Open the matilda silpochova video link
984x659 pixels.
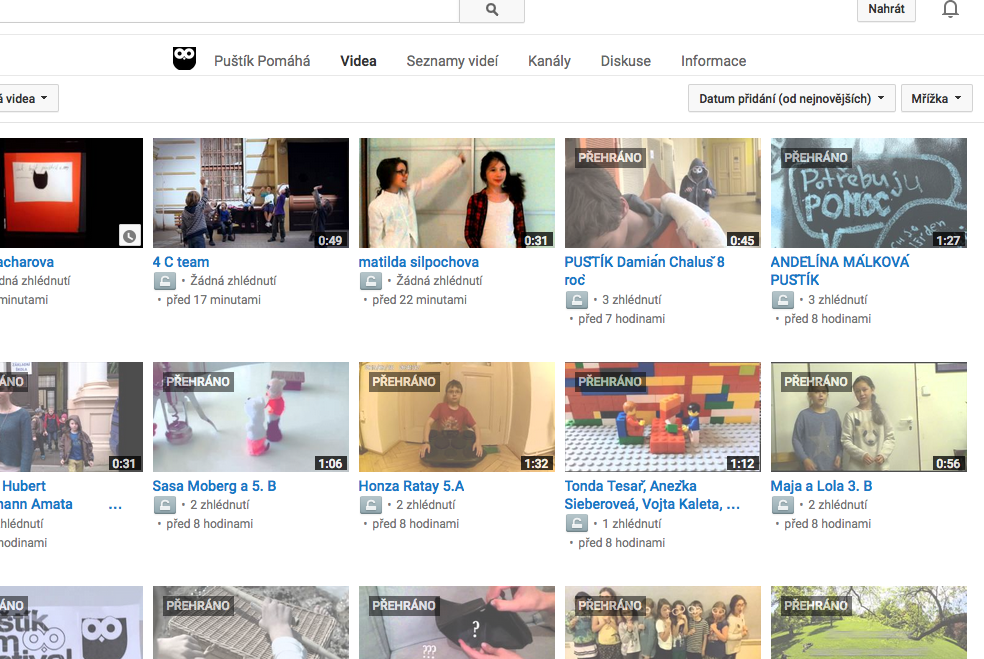coord(419,262)
